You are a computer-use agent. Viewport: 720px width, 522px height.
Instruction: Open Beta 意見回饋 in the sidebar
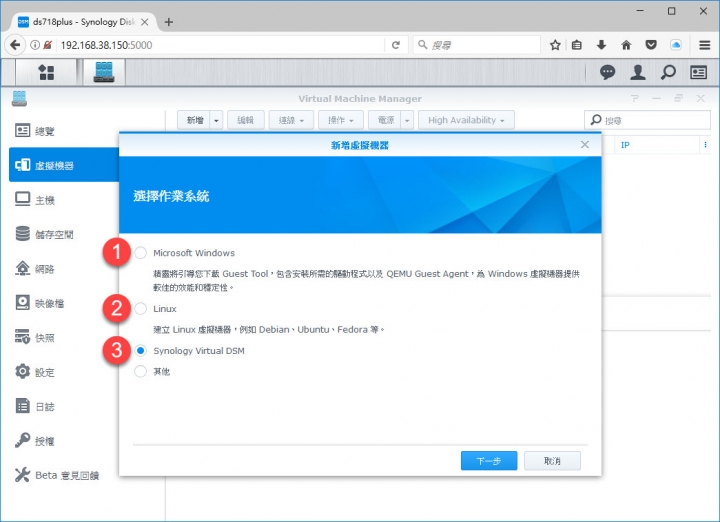tap(64, 475)
